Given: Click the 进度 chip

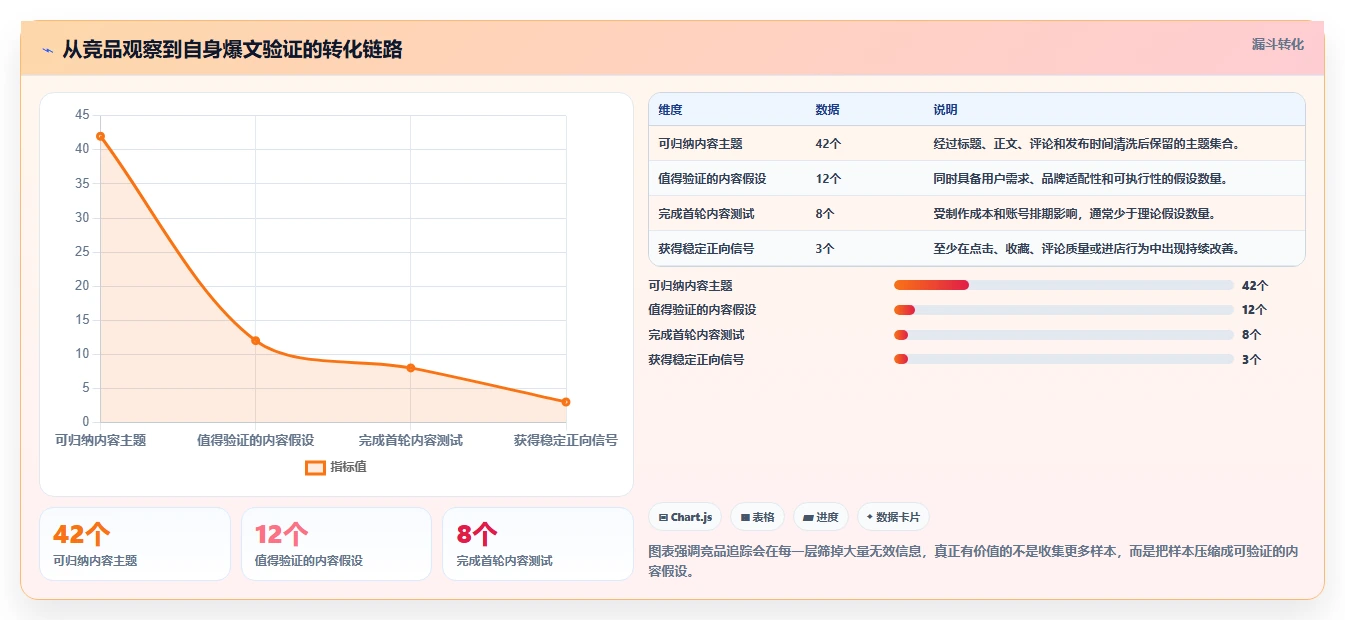Looking at the screenshot, I should pyautogui.click(x=820, y=517).
